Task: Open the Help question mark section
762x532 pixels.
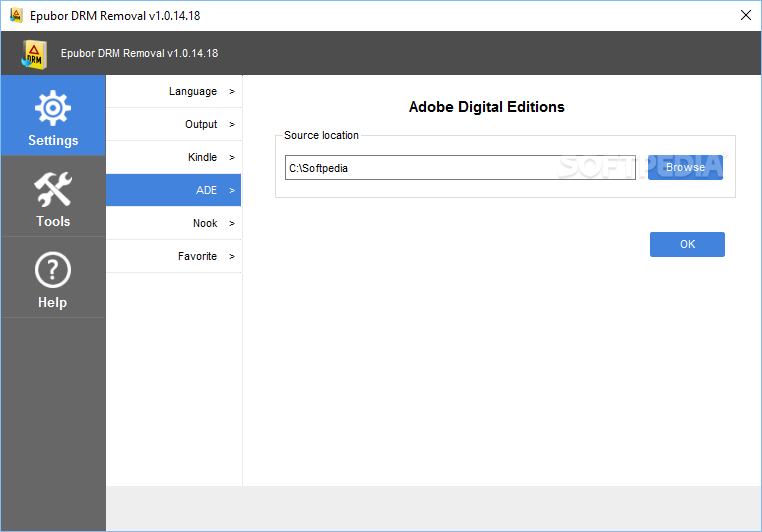Action: click(53, 278)
